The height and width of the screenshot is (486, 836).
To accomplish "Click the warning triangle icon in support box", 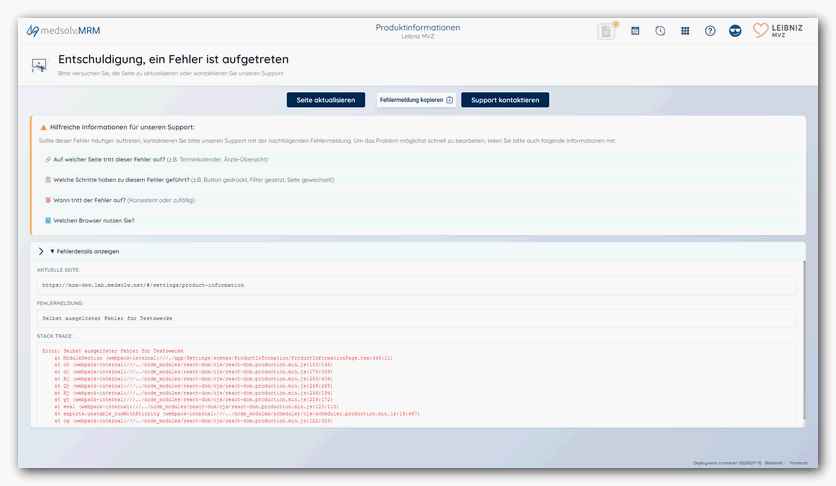I will (43, 127).
